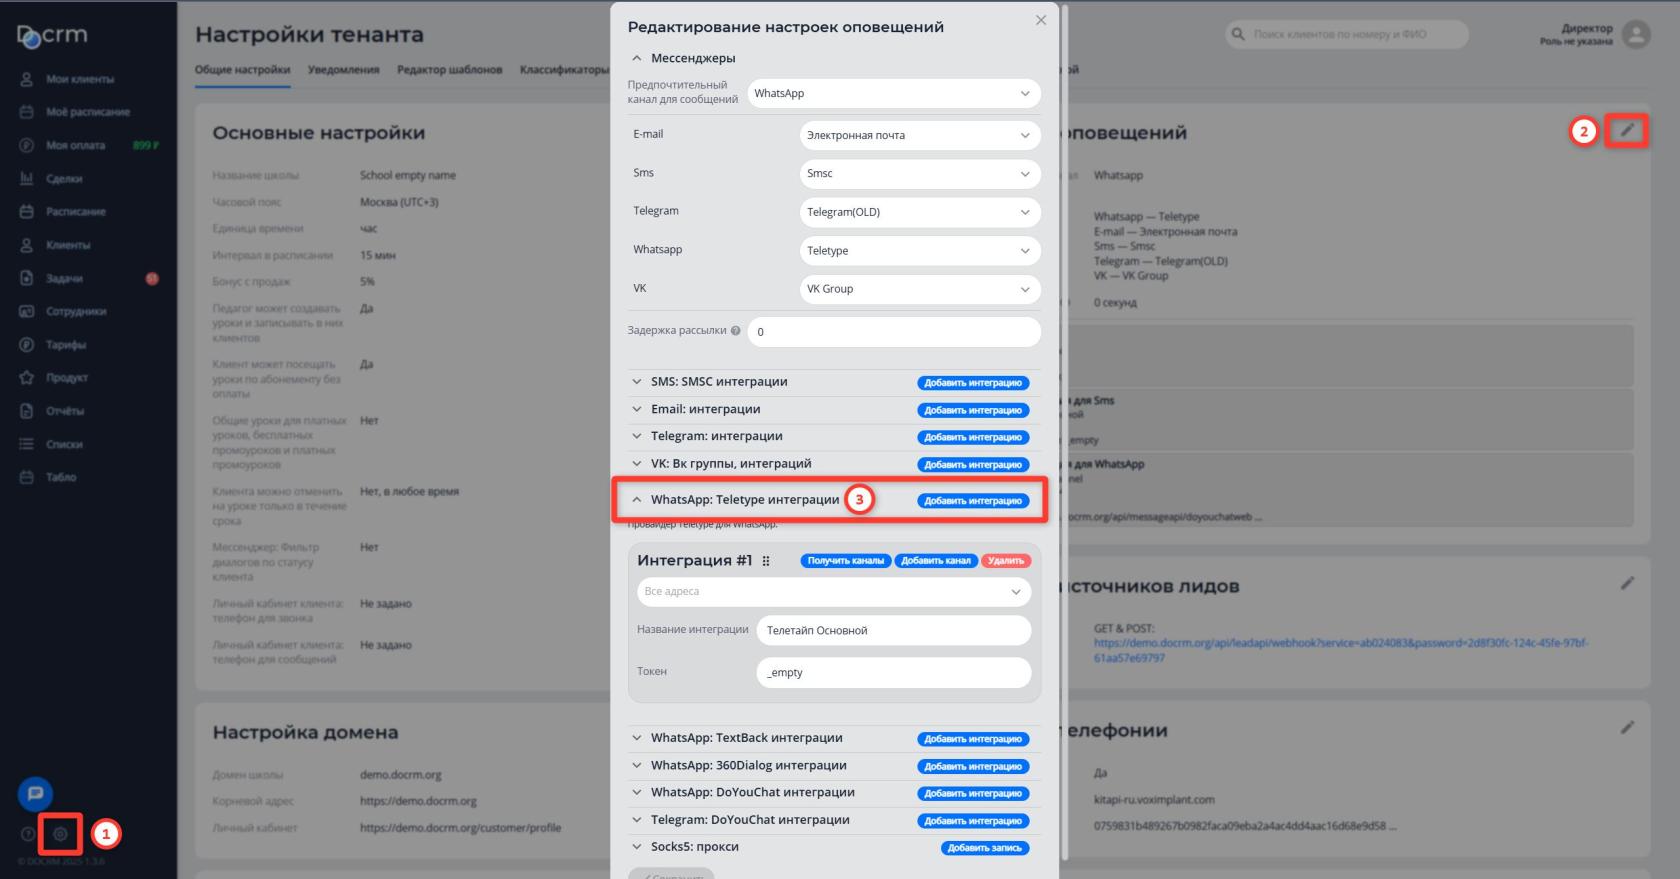Click the Токен input field
Image resolution: width=1680 pixels, height=879 pixels.
click(893, 673)
